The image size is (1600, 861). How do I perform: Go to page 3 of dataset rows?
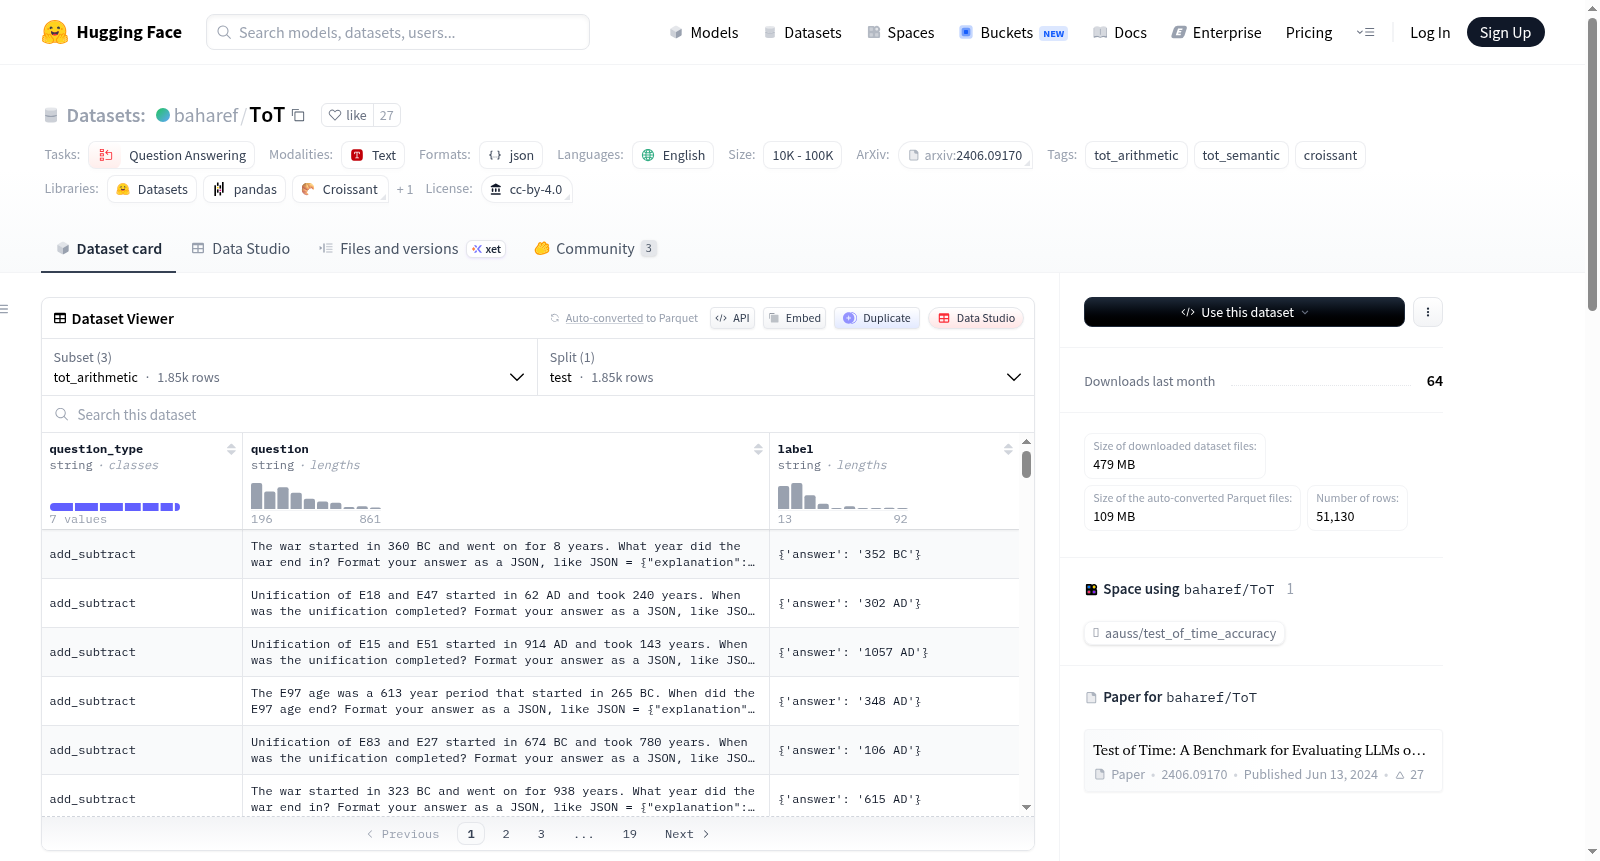[541, 834]
